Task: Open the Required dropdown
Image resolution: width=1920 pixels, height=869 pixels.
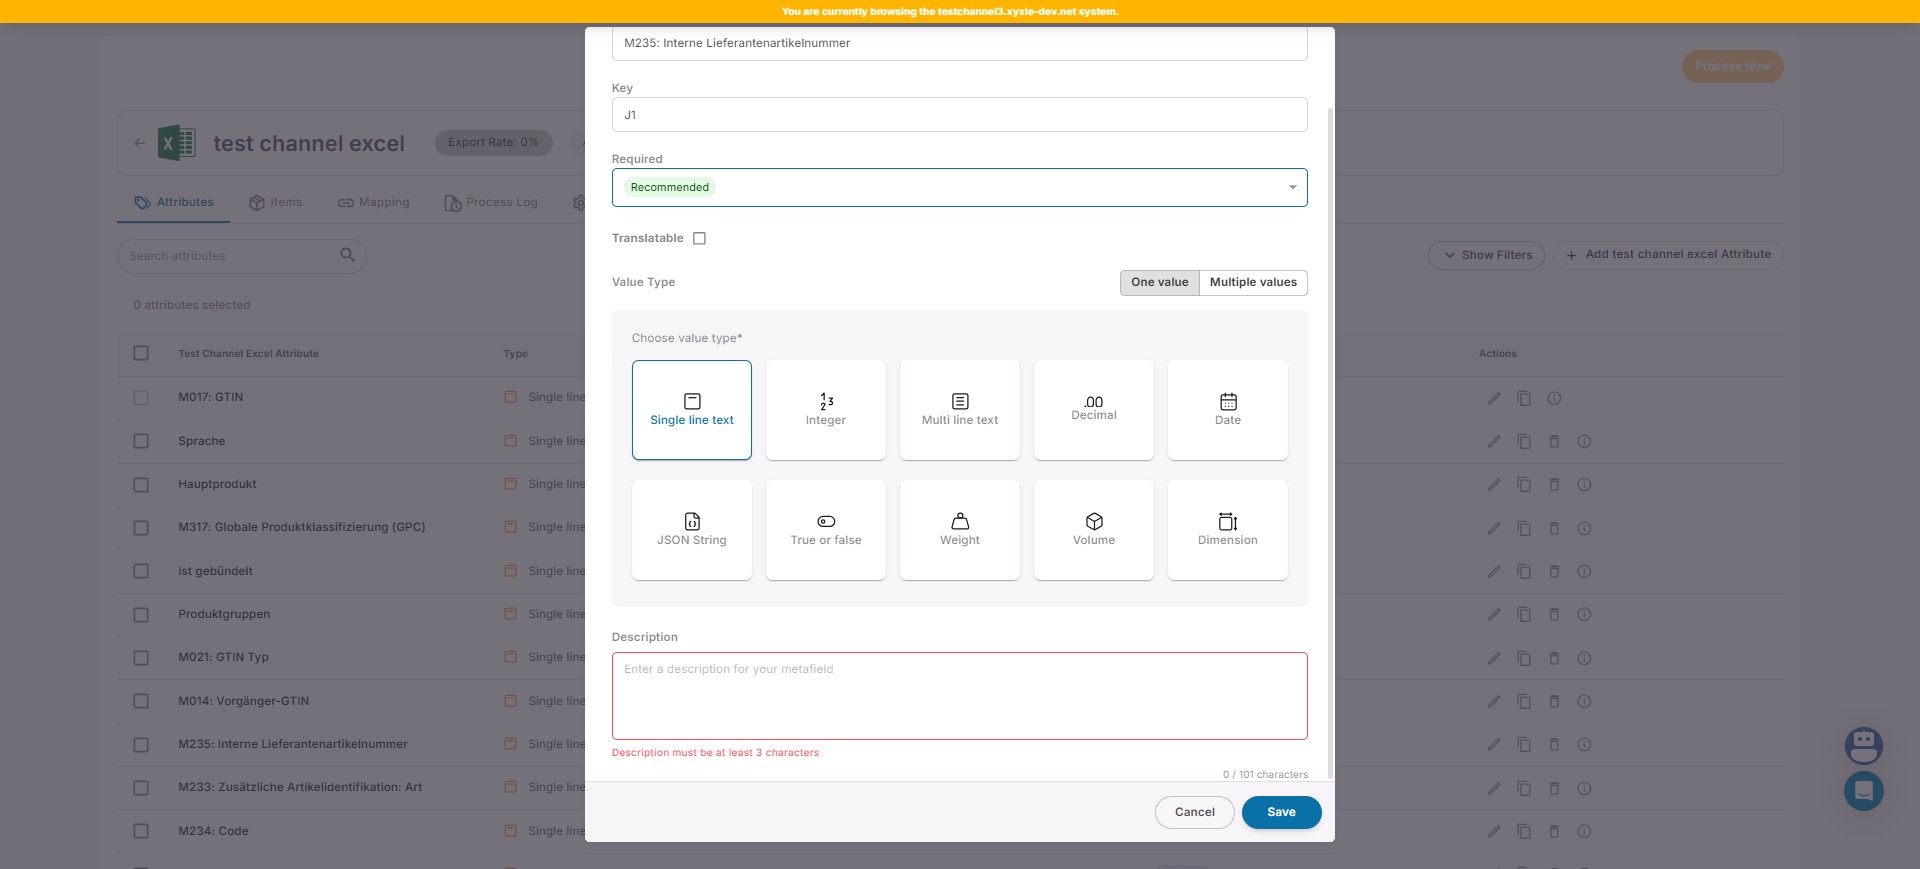Action: [958, 188]
